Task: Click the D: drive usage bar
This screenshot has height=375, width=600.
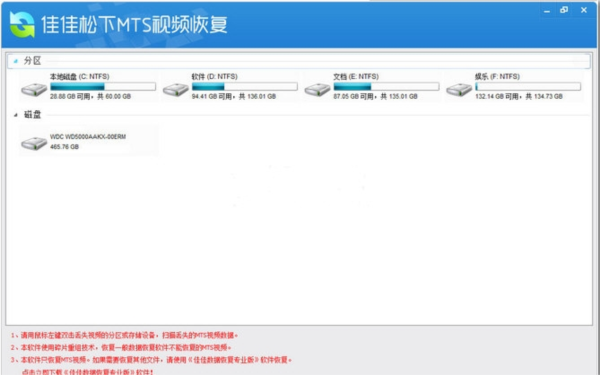Action: pyautogui.click(x=245, y=86)
